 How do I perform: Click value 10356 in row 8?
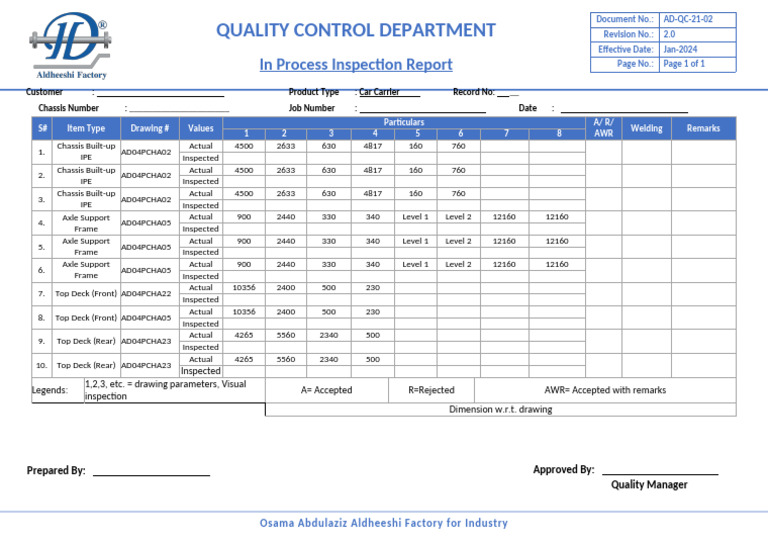244,312
